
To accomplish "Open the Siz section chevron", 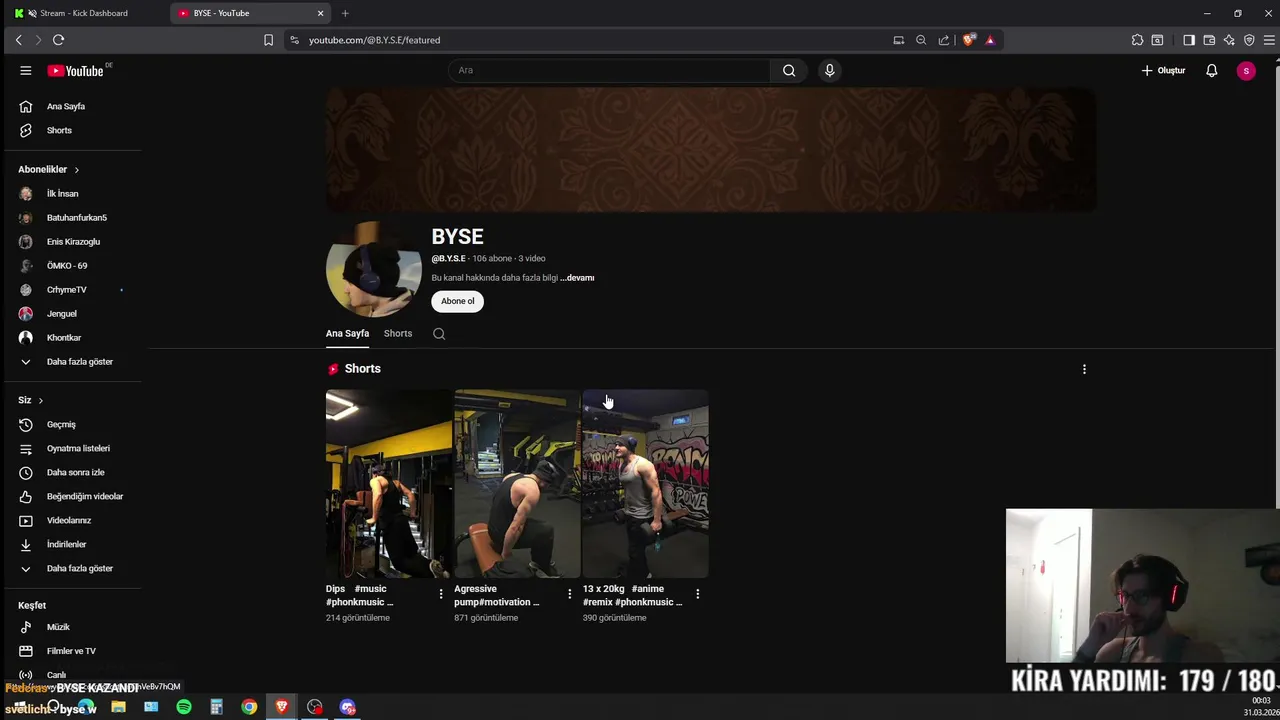I will (x=40, y=400).
